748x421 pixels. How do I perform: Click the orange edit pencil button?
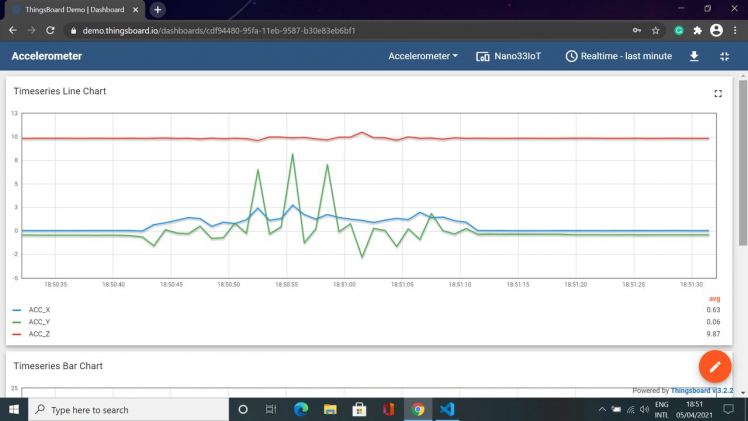[715, 367]
